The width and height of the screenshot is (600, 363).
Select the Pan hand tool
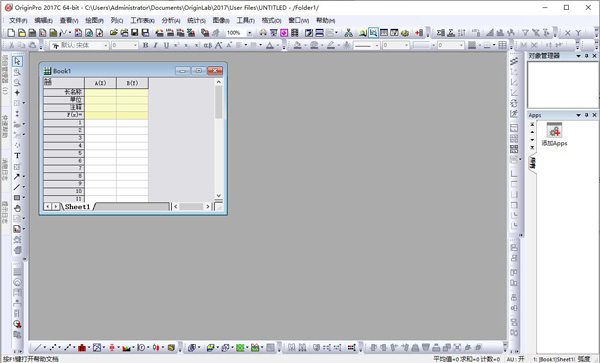[17, 208]
